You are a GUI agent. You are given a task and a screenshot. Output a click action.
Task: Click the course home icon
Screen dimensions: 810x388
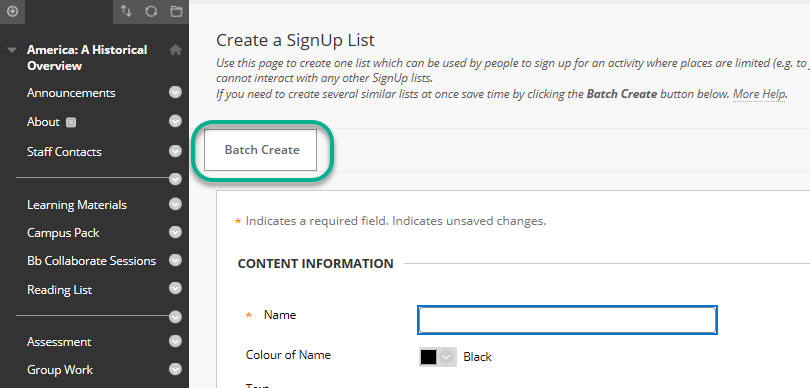176,50
